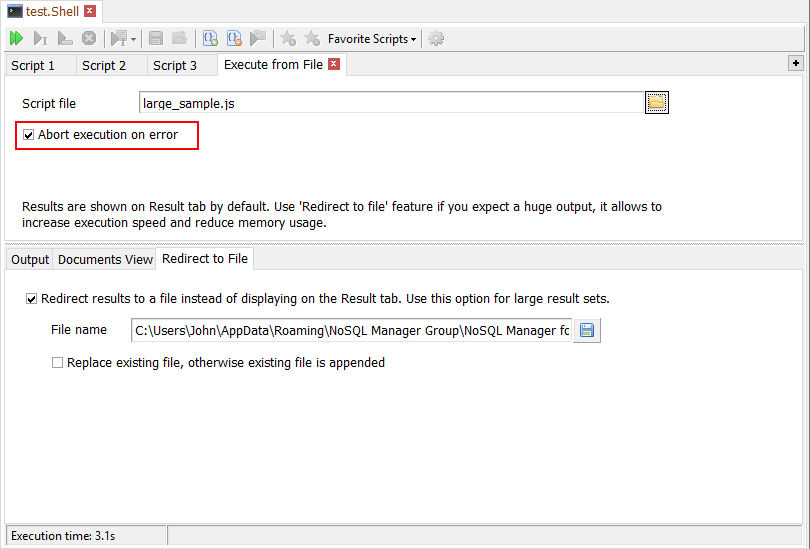Viewport: 810px width, 549px height.
Task: Click the green Execute script button
Action: pos(16,39)
